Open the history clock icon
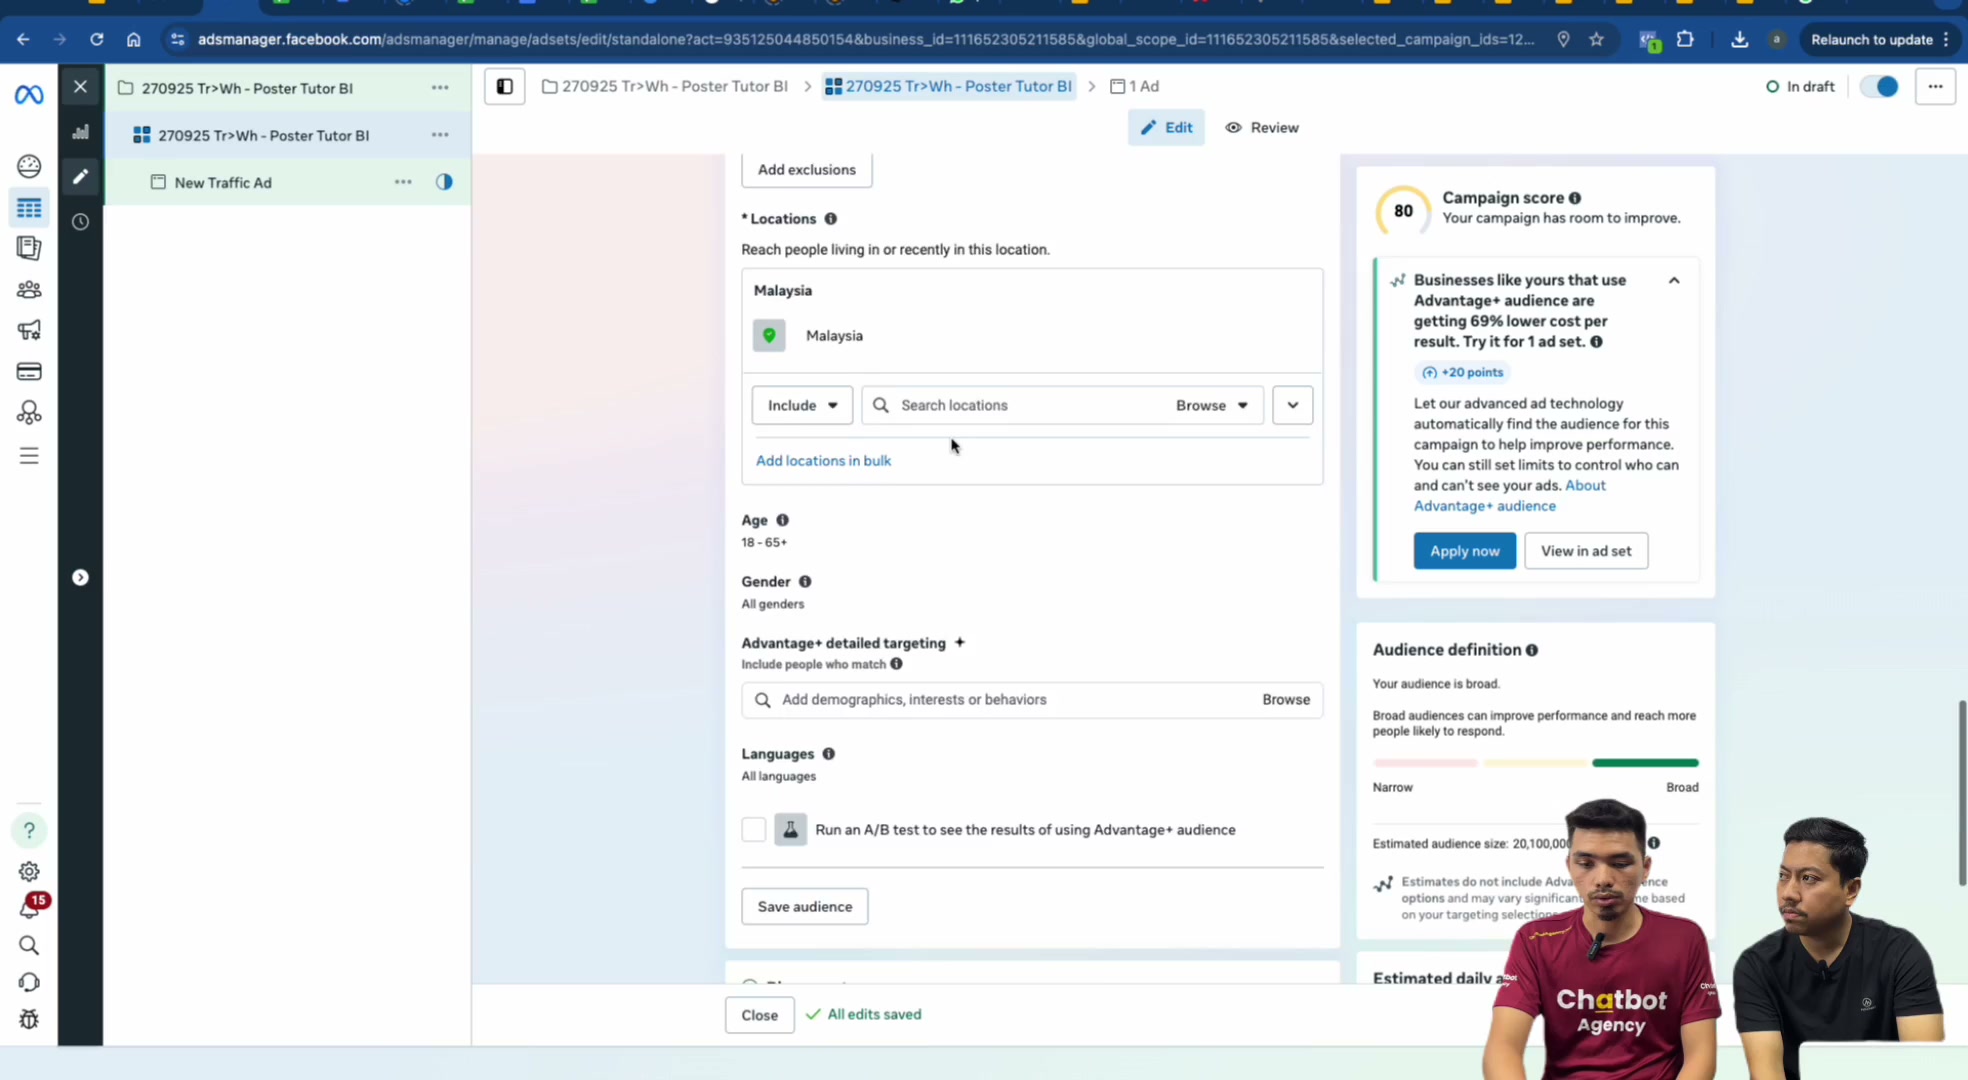Image resolution: width=1968 pixels, height=1080 pixels. tap(81, 222)
